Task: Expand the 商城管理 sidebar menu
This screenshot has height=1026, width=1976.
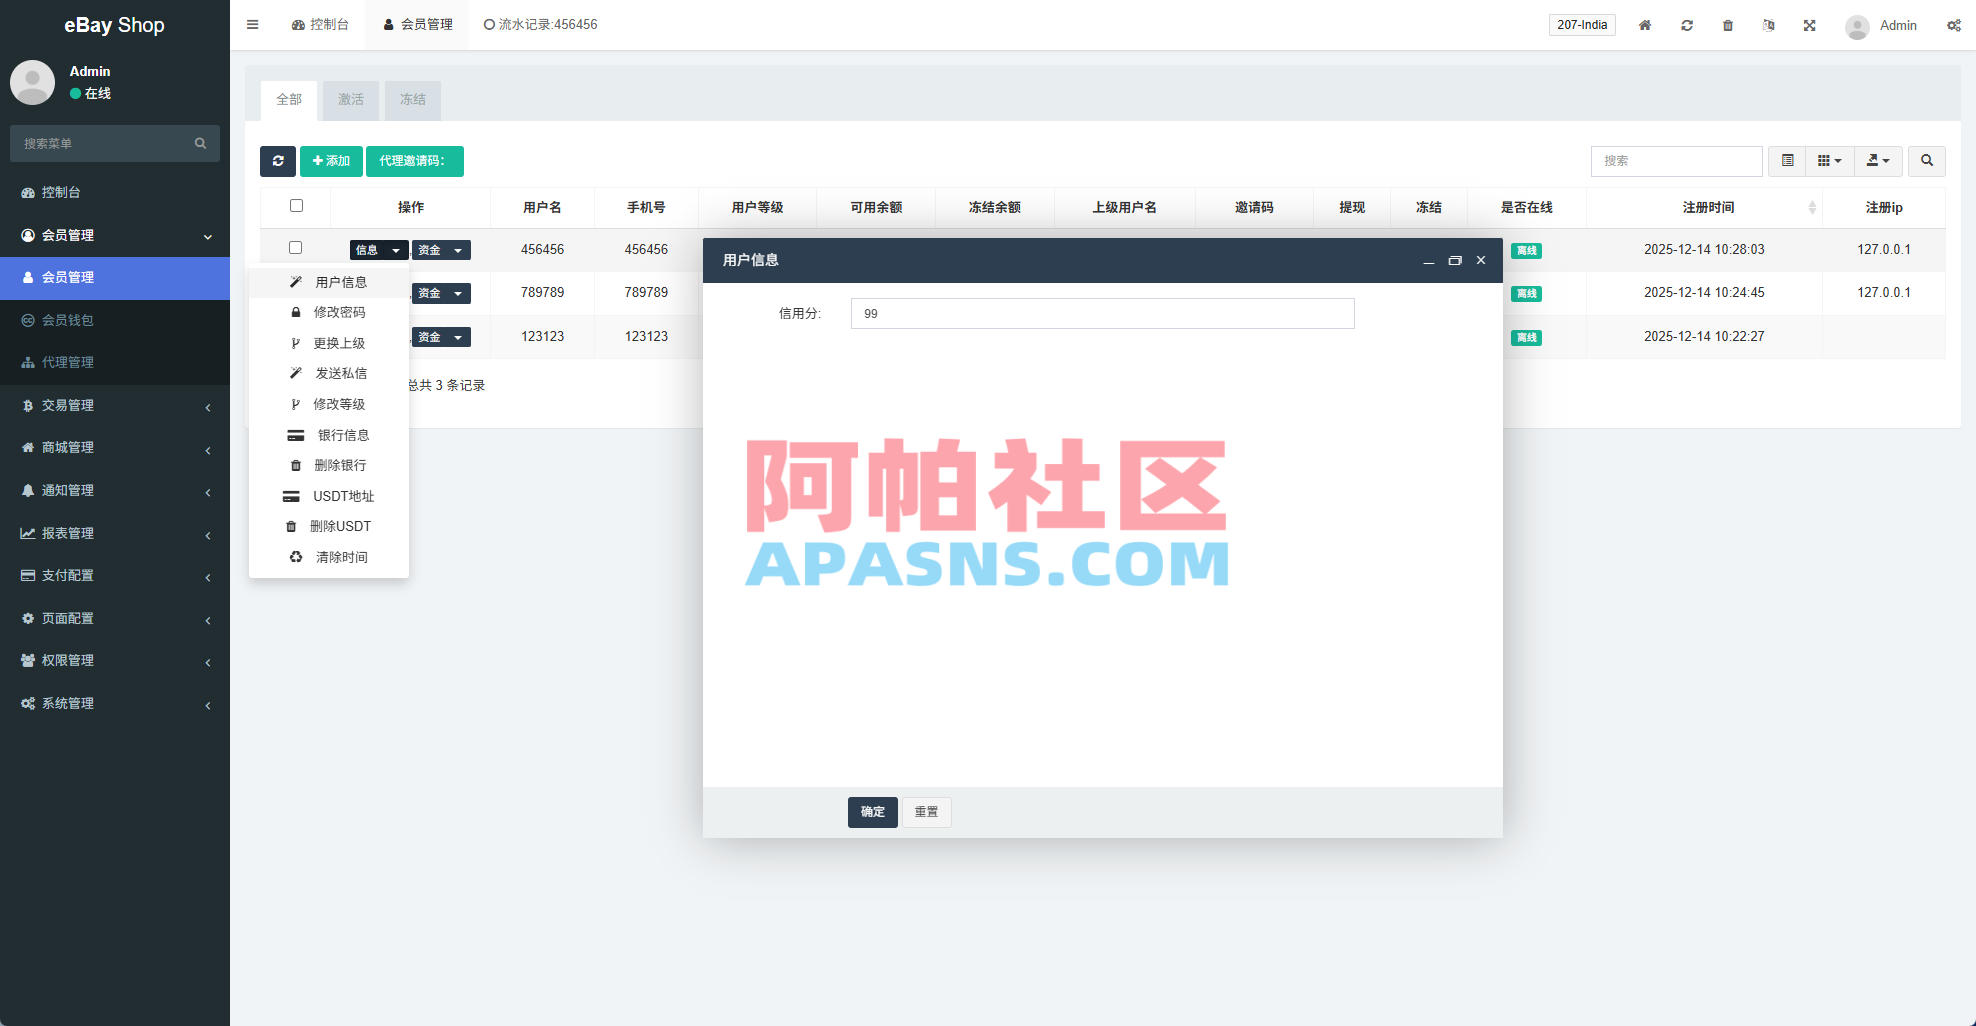Action: tap(115, 448)
